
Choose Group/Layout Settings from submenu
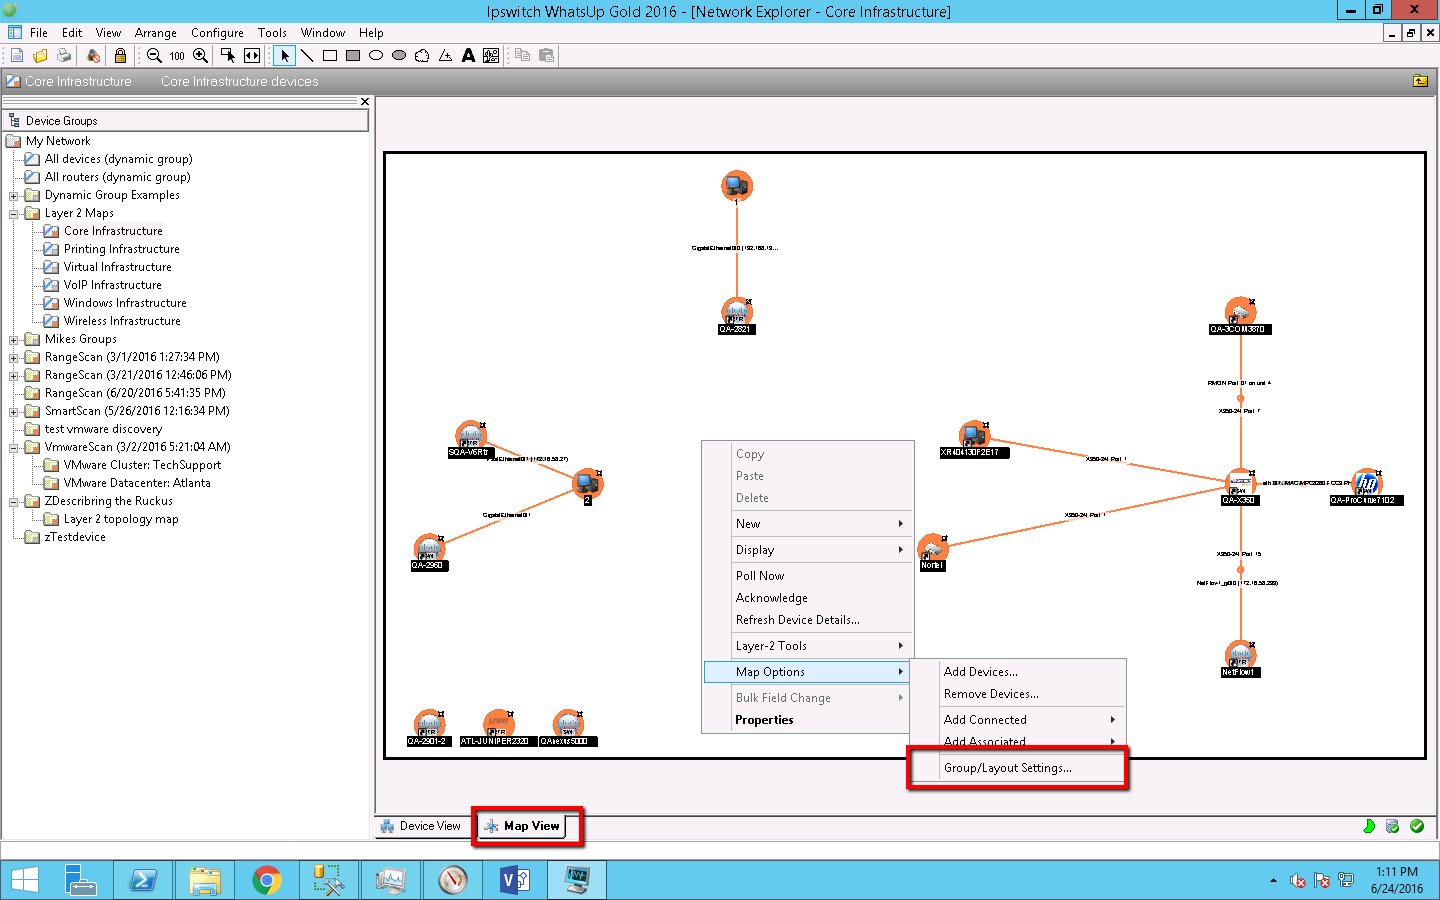click(x=1008, y=768)
